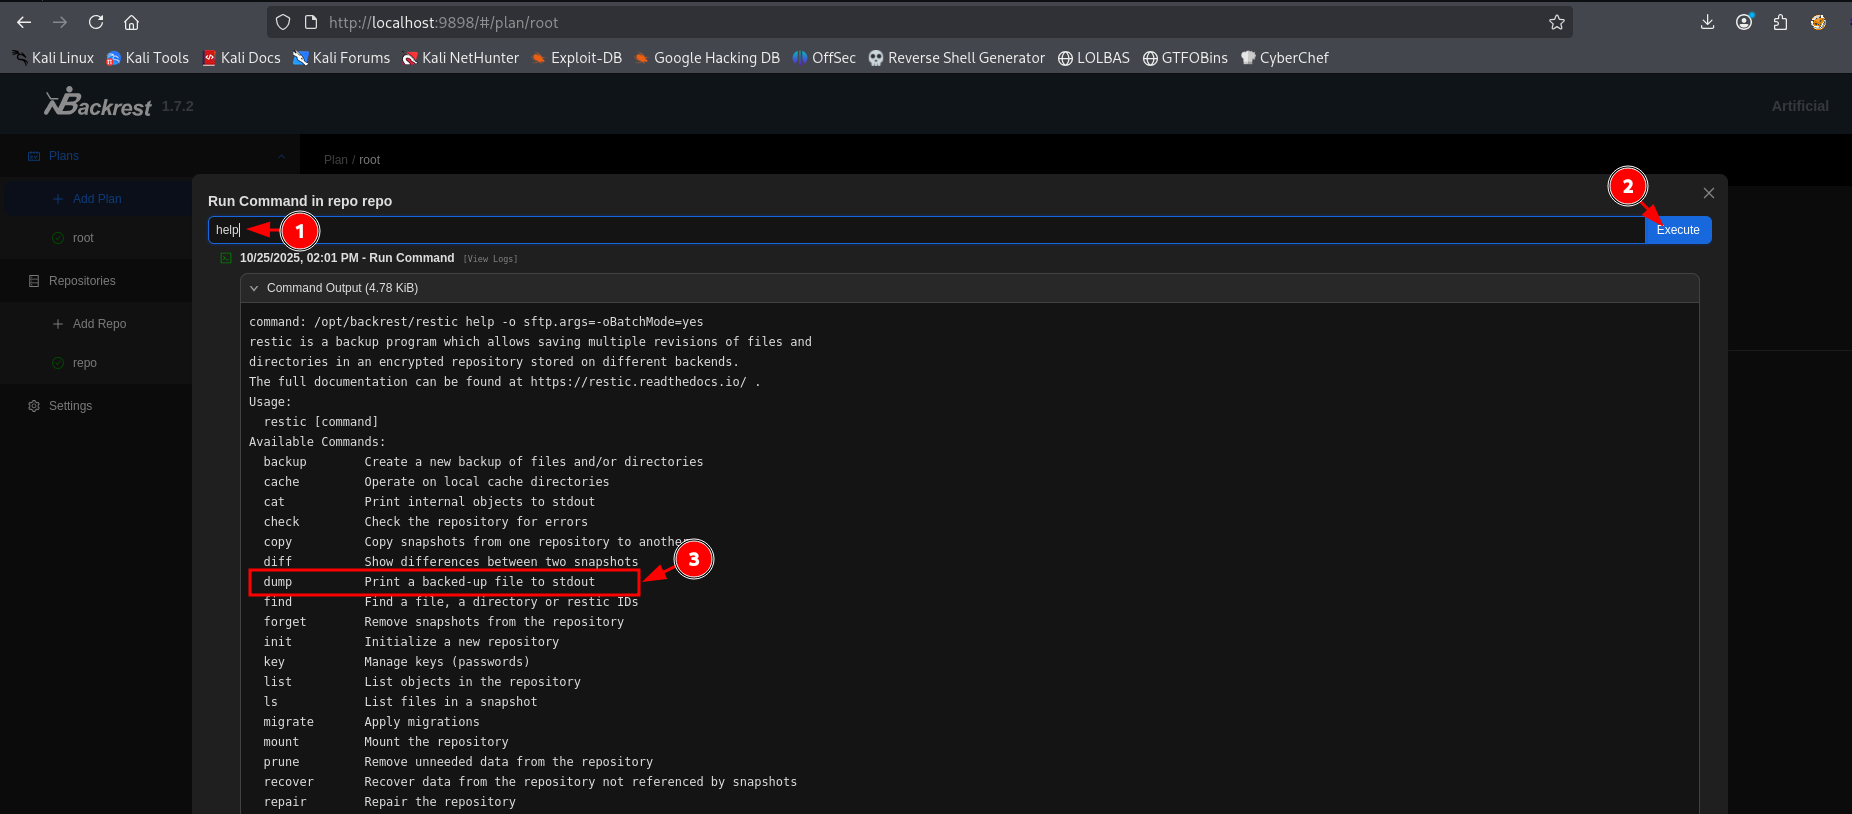This screenshot has height=814, width=1852.
Task: Select the root plan in sidebar
Action: tap(83, 238)
